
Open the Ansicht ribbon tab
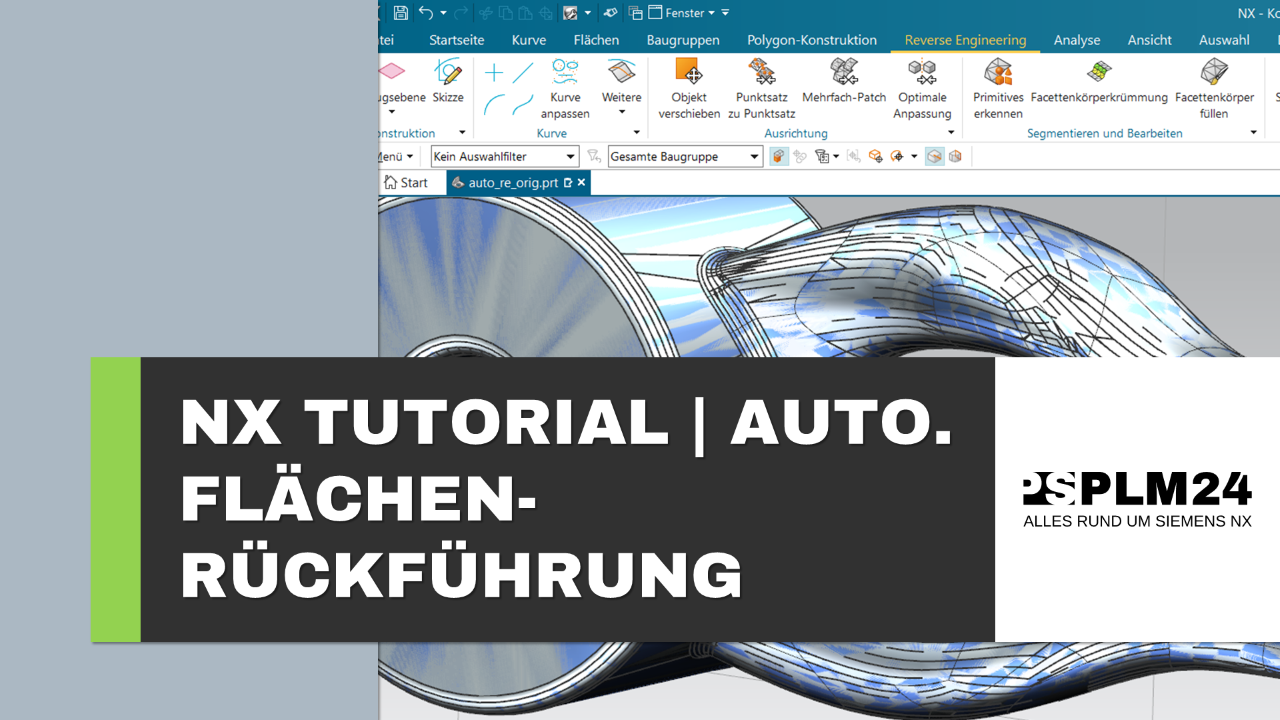click(x=1149, y=40)
